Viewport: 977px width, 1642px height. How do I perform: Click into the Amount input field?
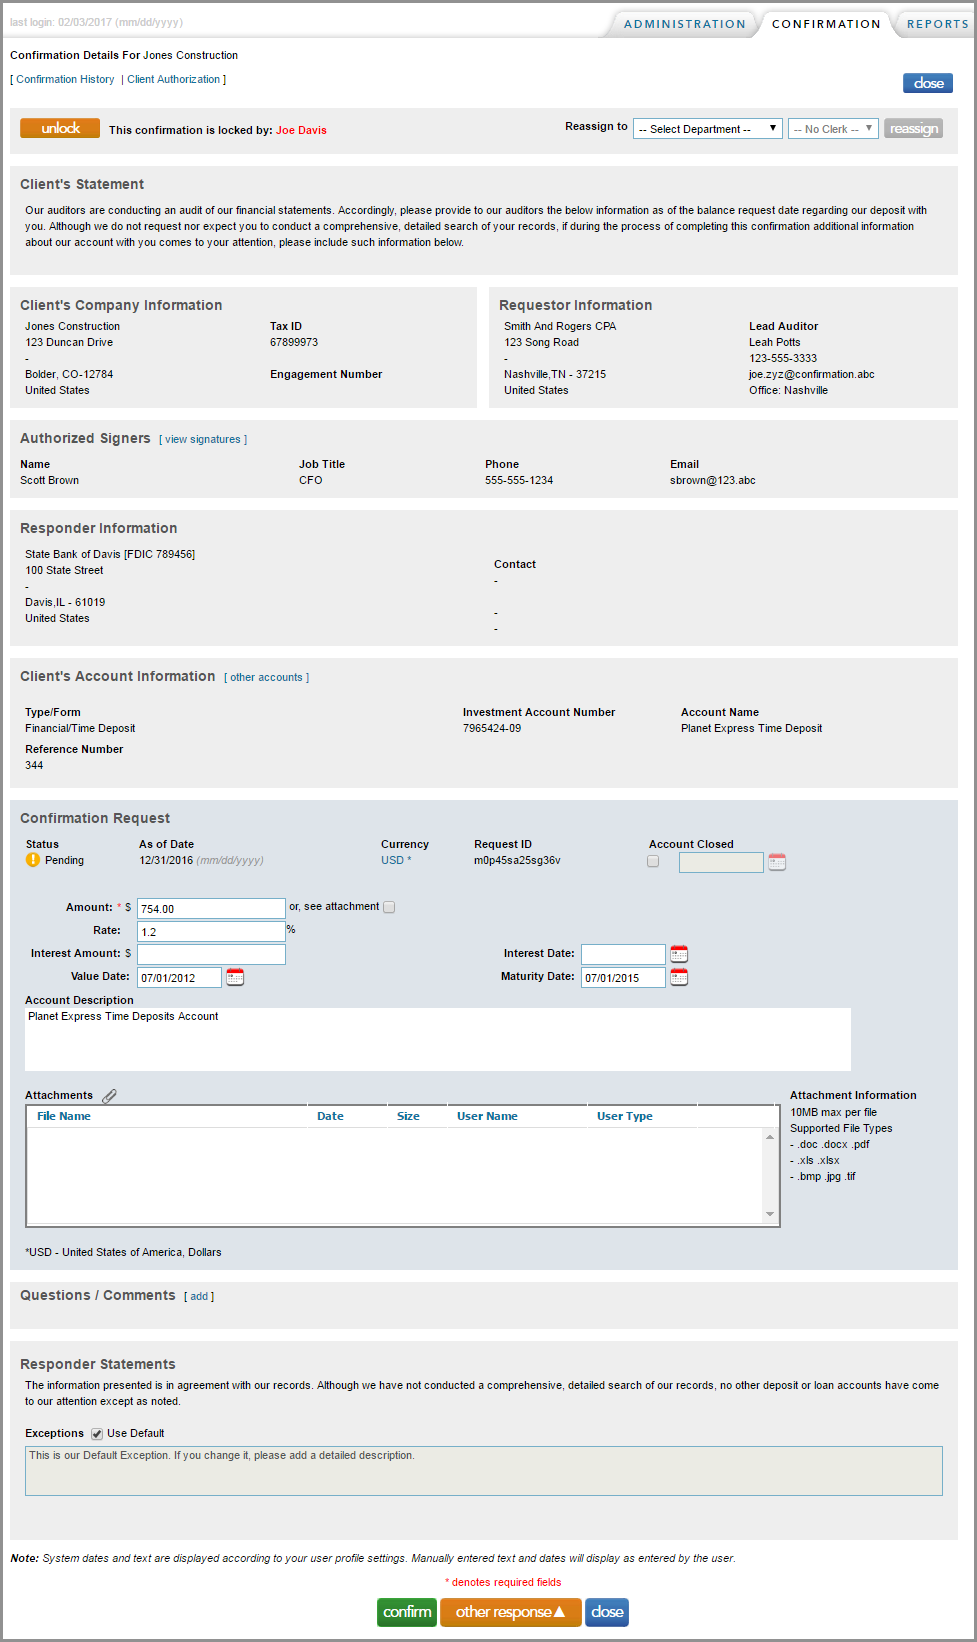coord(211,908)
